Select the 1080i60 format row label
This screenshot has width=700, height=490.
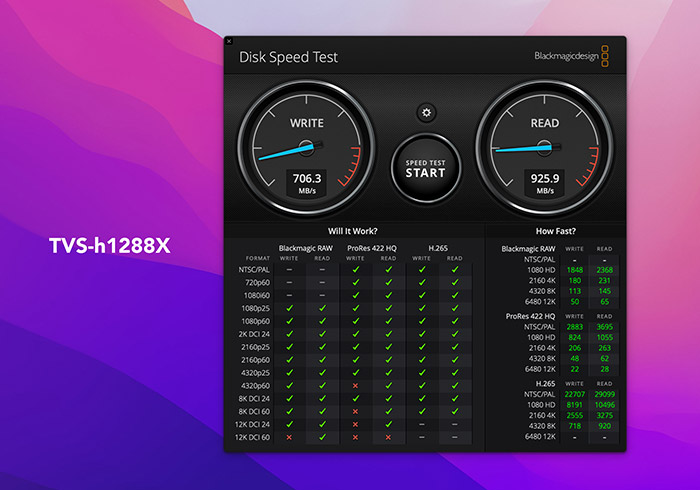[257, 295]
